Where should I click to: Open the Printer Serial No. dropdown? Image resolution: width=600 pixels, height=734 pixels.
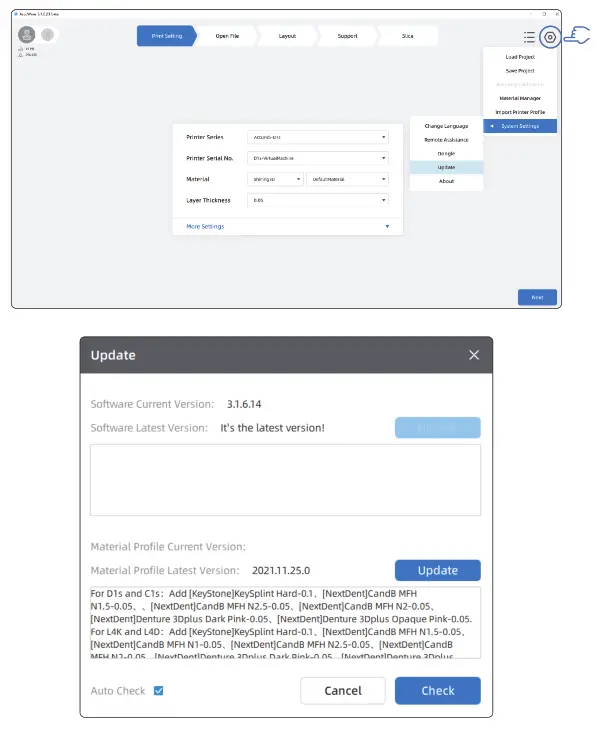(318, 158)
